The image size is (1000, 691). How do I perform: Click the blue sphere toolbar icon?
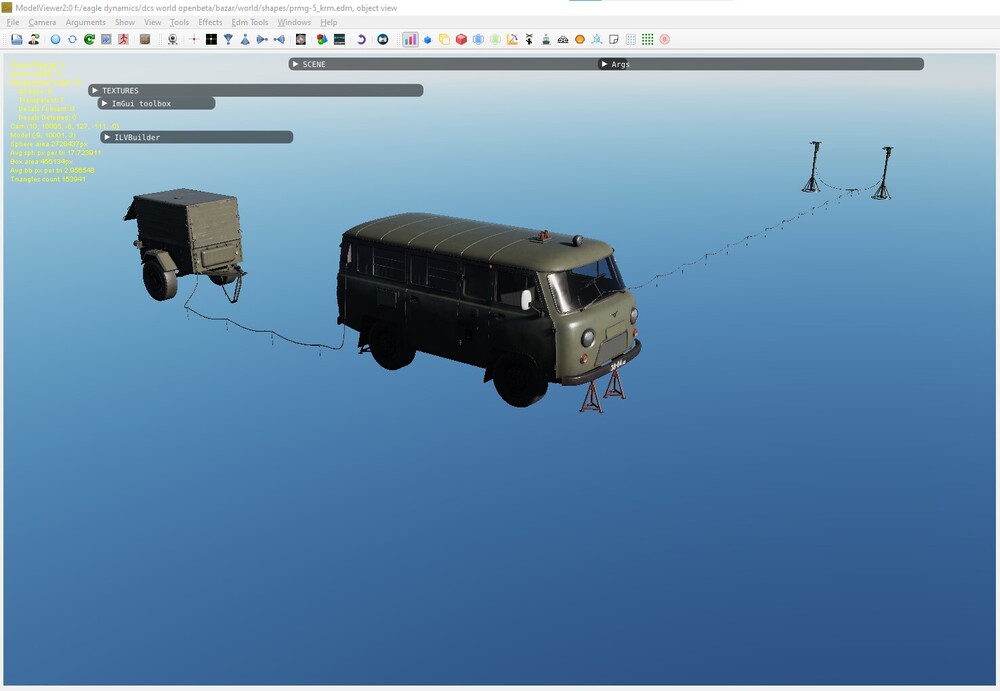point(55,40)
